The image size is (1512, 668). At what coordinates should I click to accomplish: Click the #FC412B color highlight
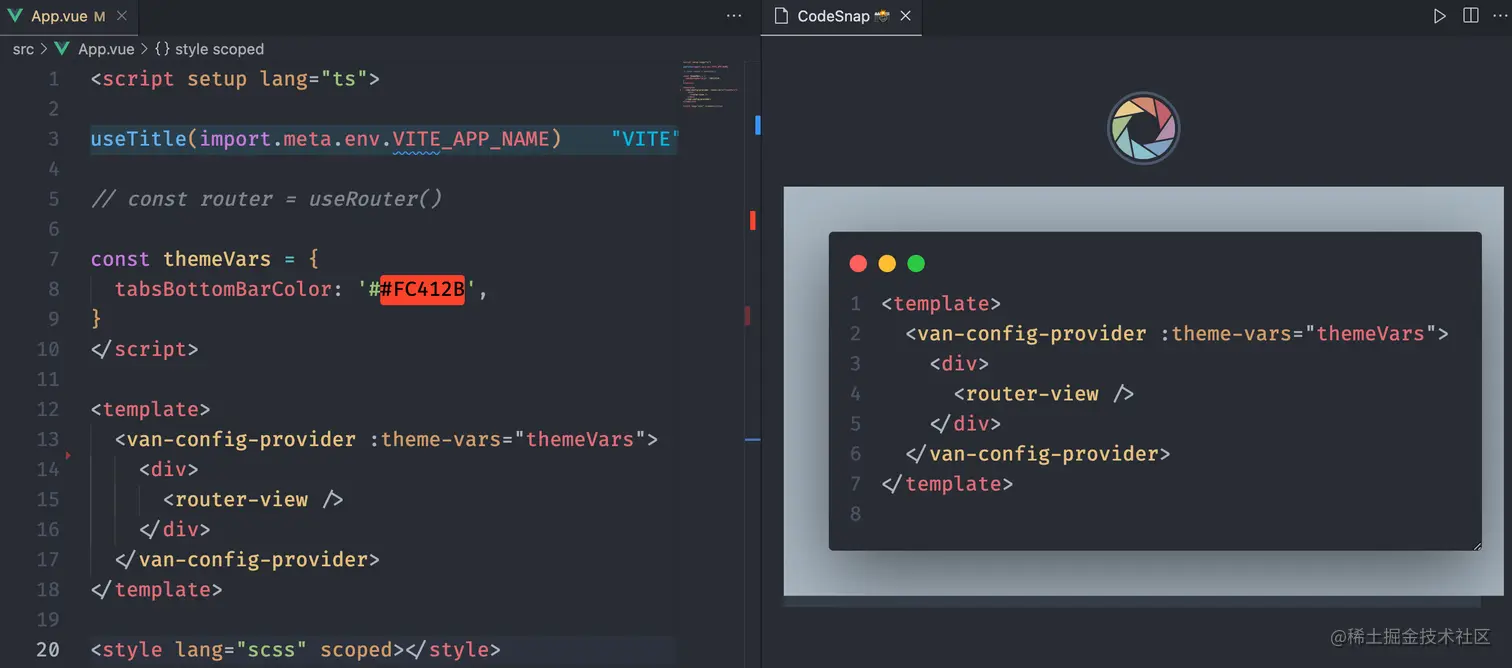pos(422,289)
